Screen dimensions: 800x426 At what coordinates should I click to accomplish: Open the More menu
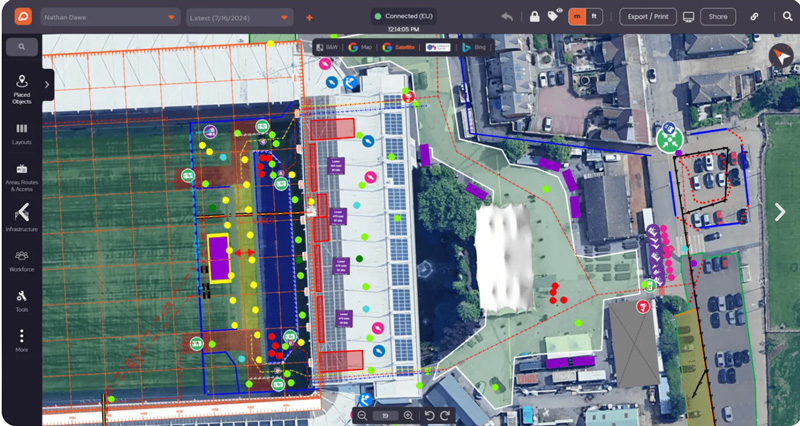coord(22,341)
